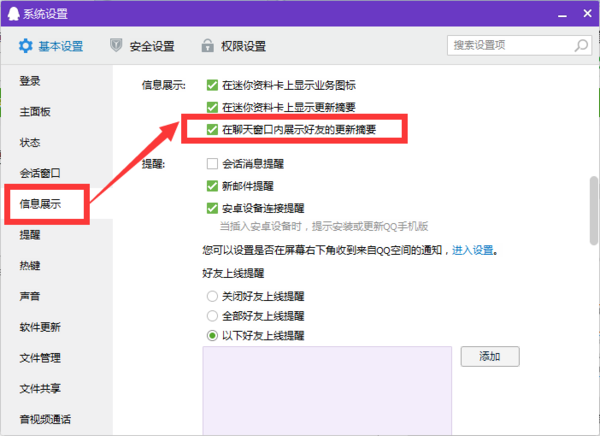Select 会话窗口 in the sidebar
The width and height of the screenshot is (600, 436).
(40, 173)
